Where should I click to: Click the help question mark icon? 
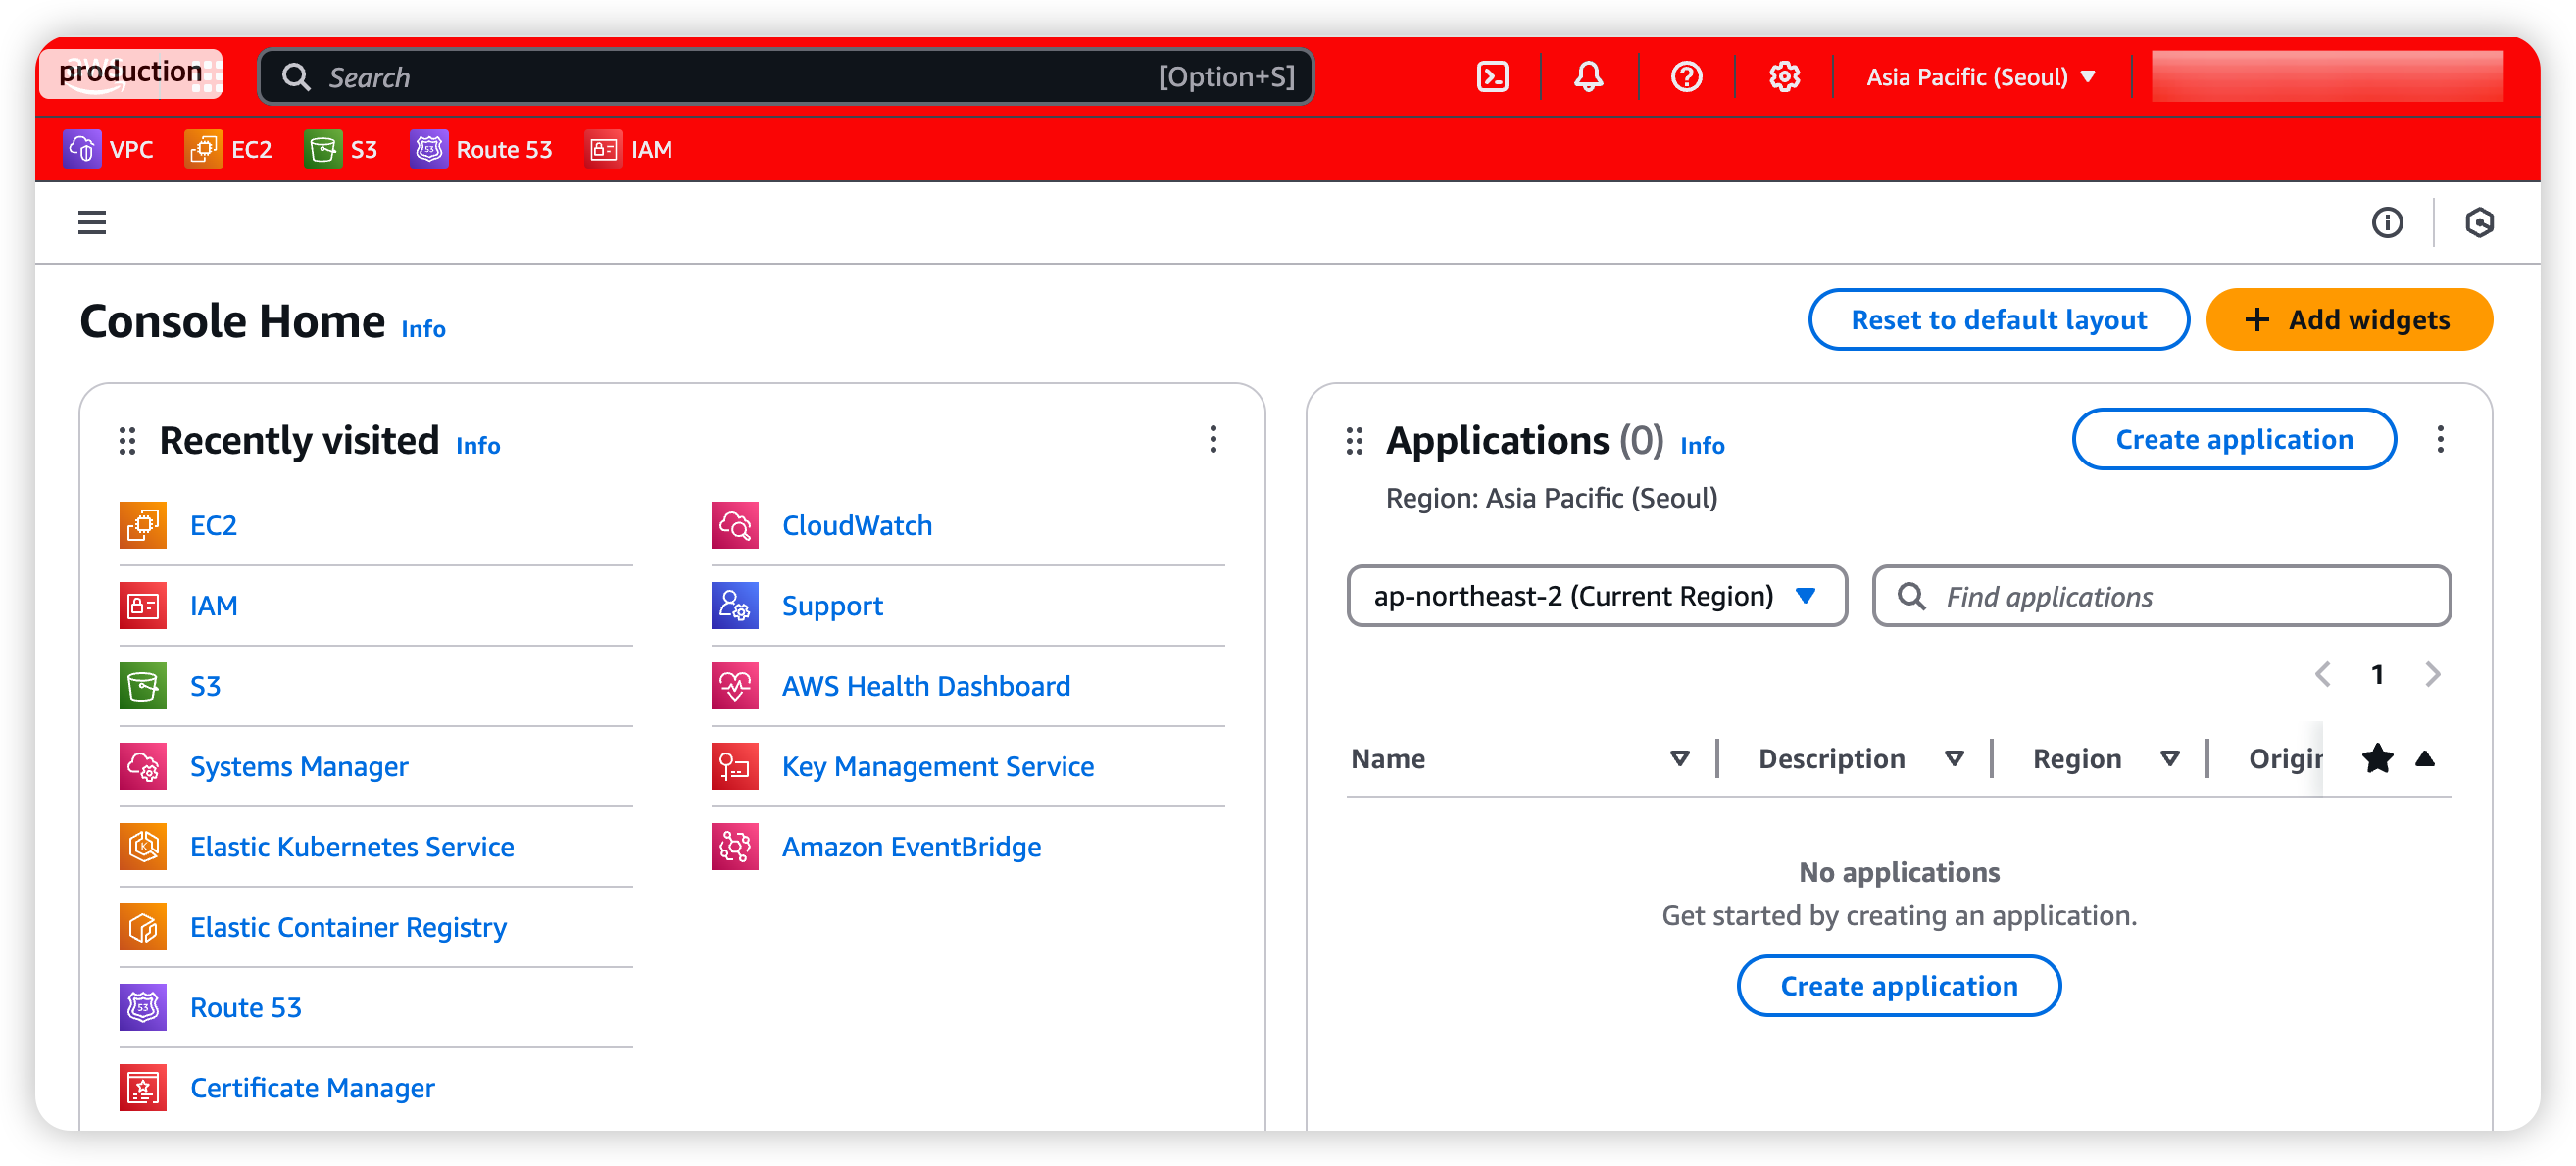[1686, 77]
